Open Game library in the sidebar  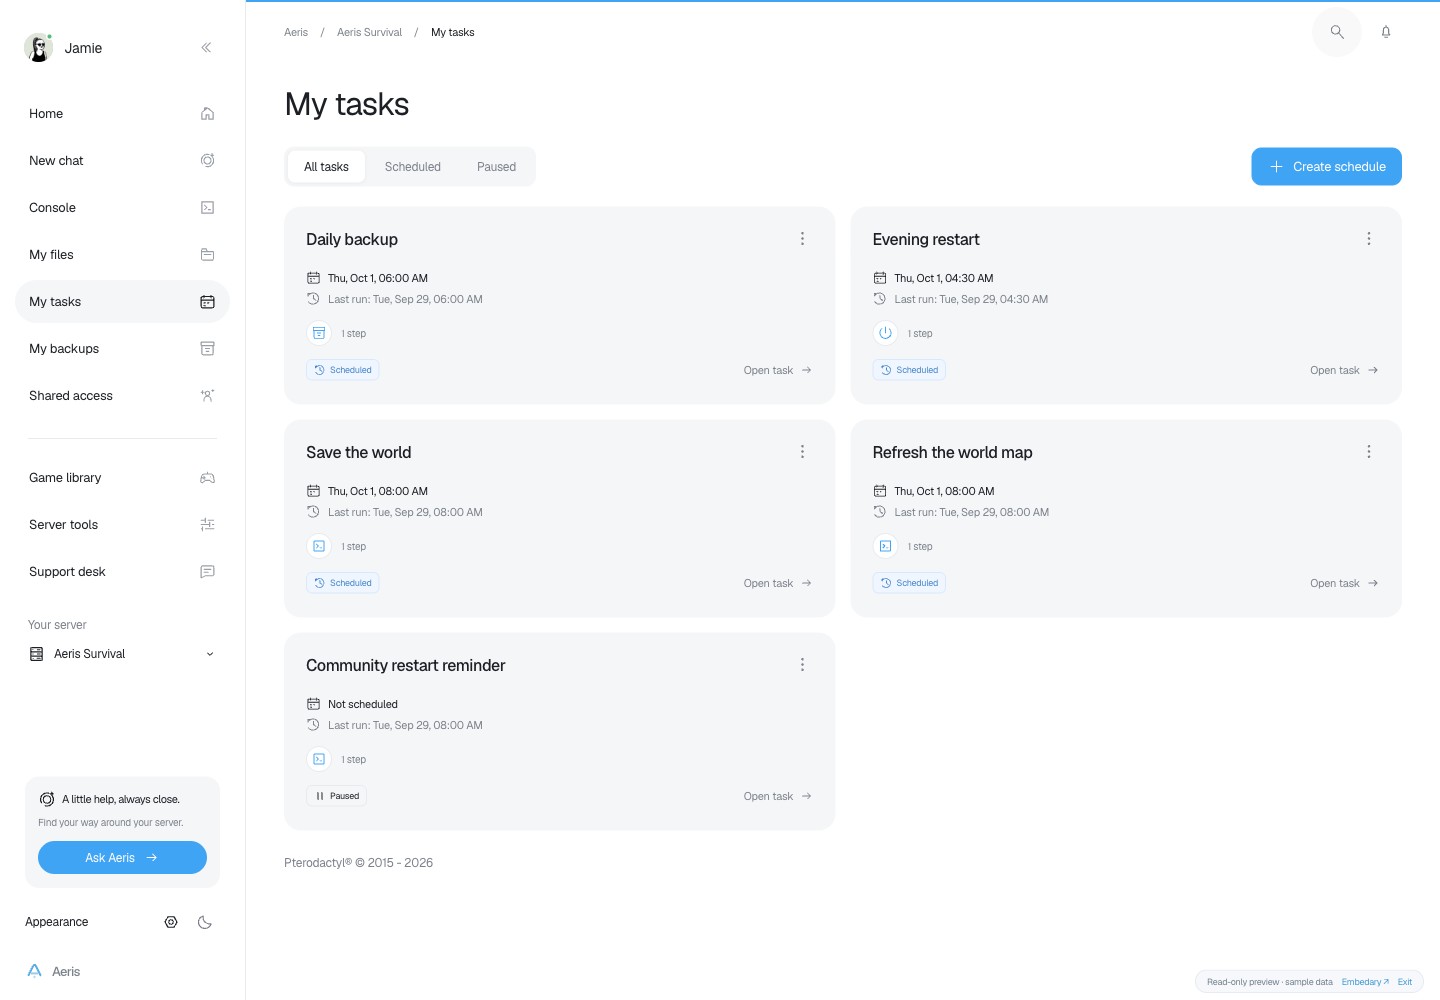[x=122, y=478]
